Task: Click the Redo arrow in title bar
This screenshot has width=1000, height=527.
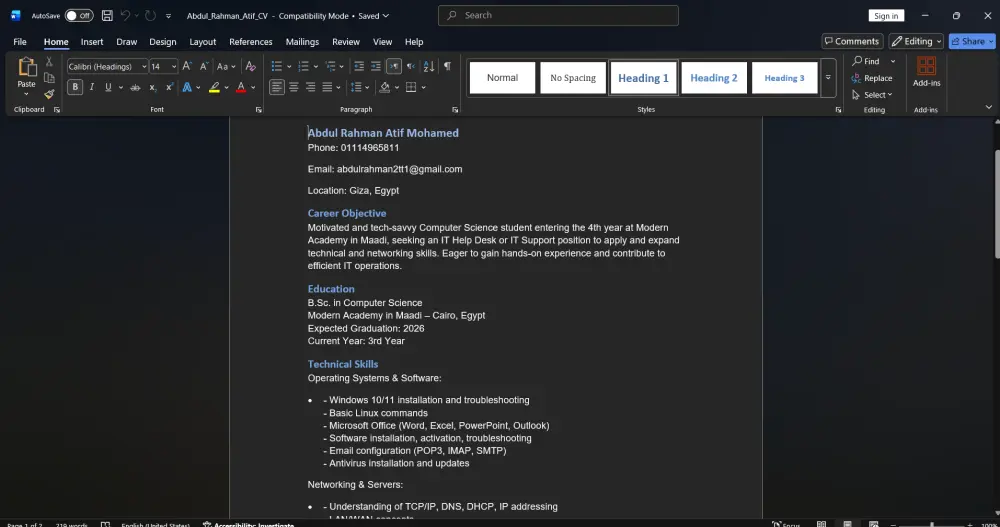Action: click(x=151, y=15)
